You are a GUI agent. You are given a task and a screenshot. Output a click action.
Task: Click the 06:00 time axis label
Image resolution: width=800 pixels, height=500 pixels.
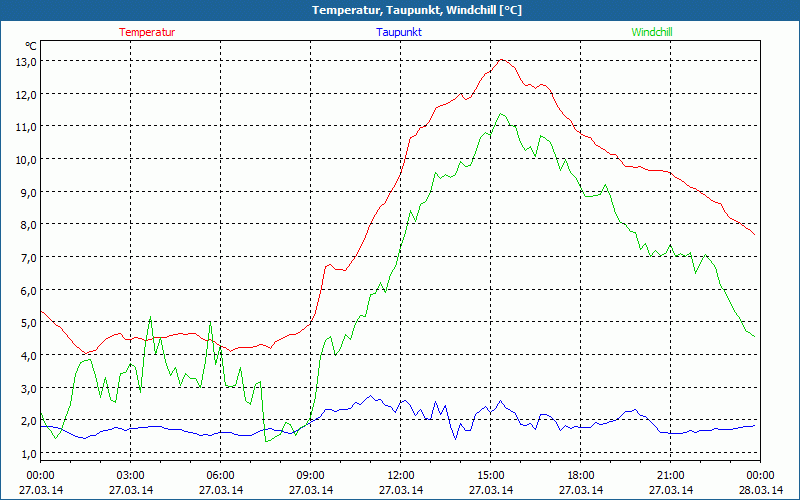pyautogui.click(x=220, y=476)
